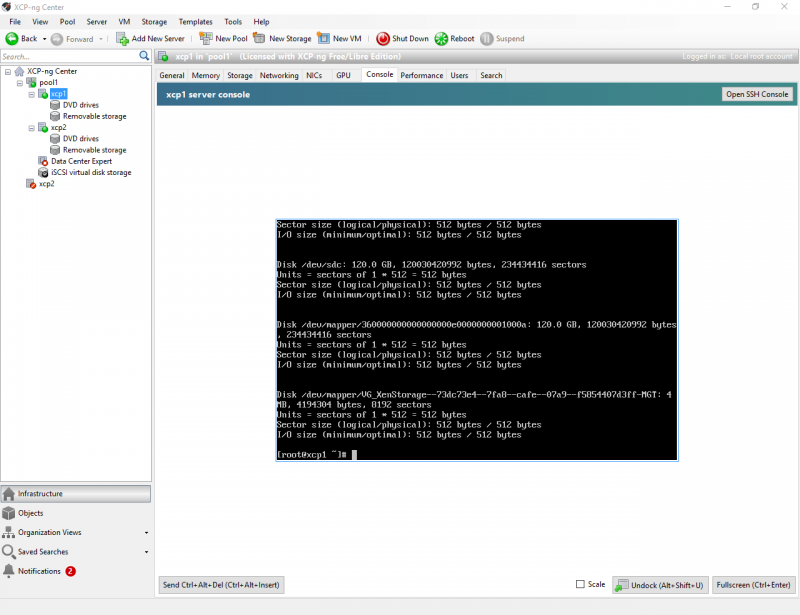Open the New Storage wizard icon
Screen dimensions: 800x615
[x=260, y=39]
